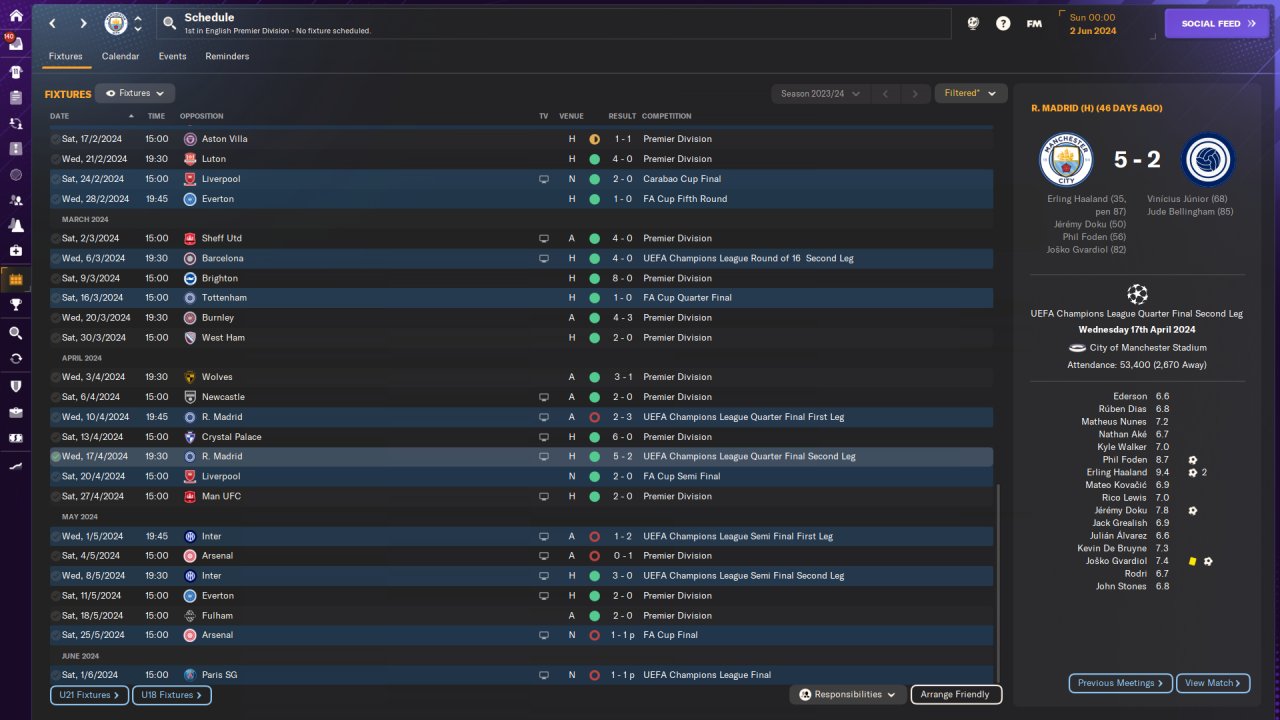This screenshot has height=720, width=1280.
Task: Click the Opposition column header
Action: pos(202,116)
